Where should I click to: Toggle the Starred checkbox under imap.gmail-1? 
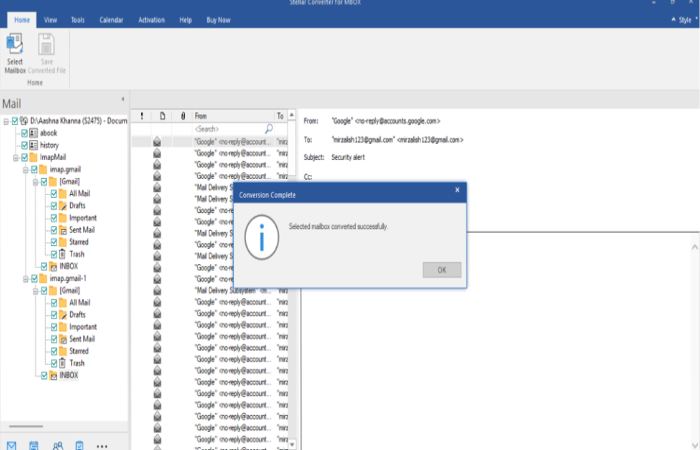pyautogui.click(x=54, y=351)
